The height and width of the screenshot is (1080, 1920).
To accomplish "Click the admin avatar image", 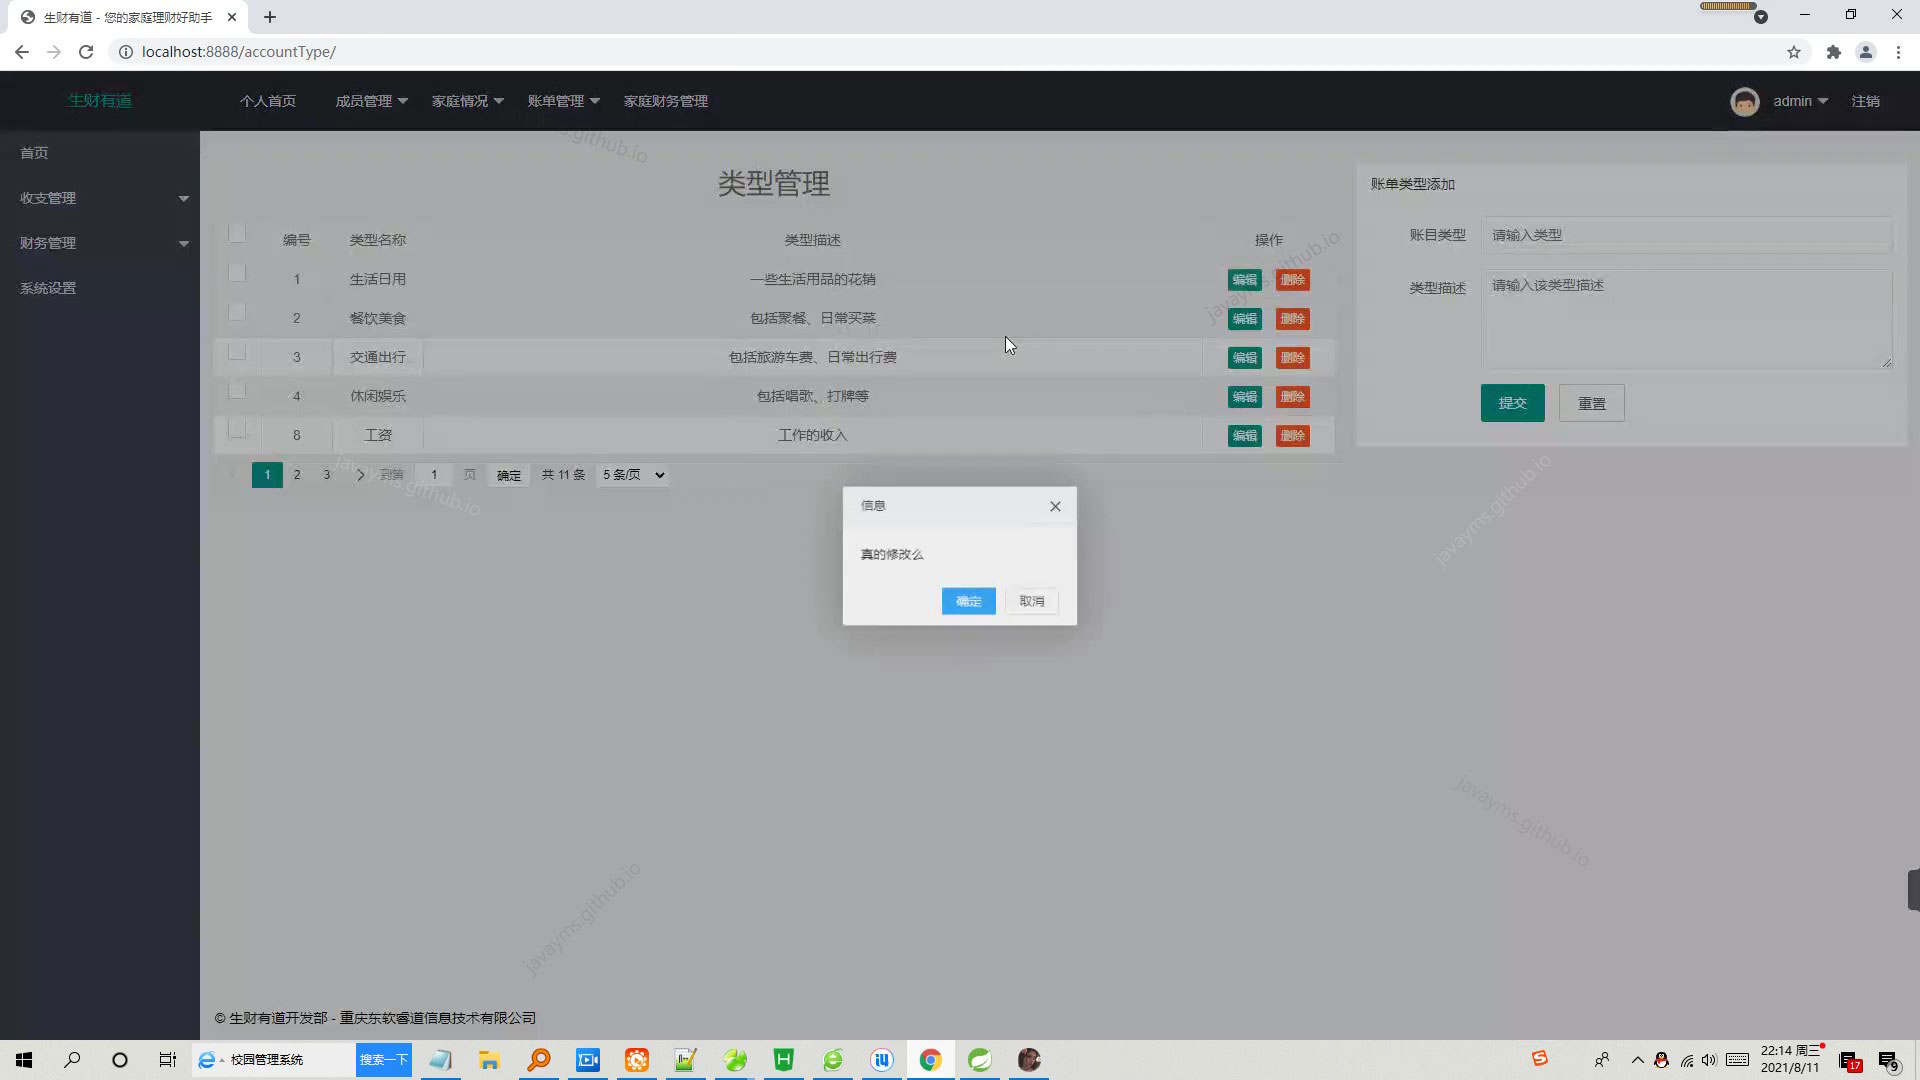I will 1745,101.
